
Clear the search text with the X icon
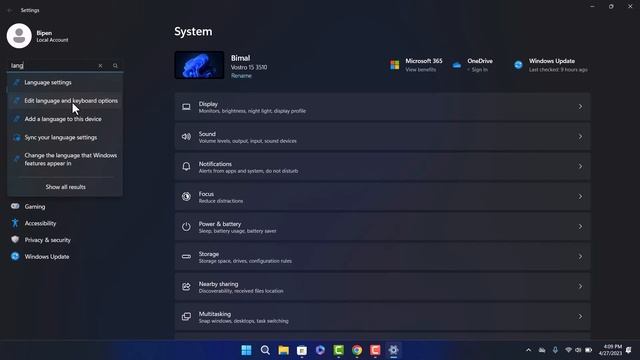(100, 66)
